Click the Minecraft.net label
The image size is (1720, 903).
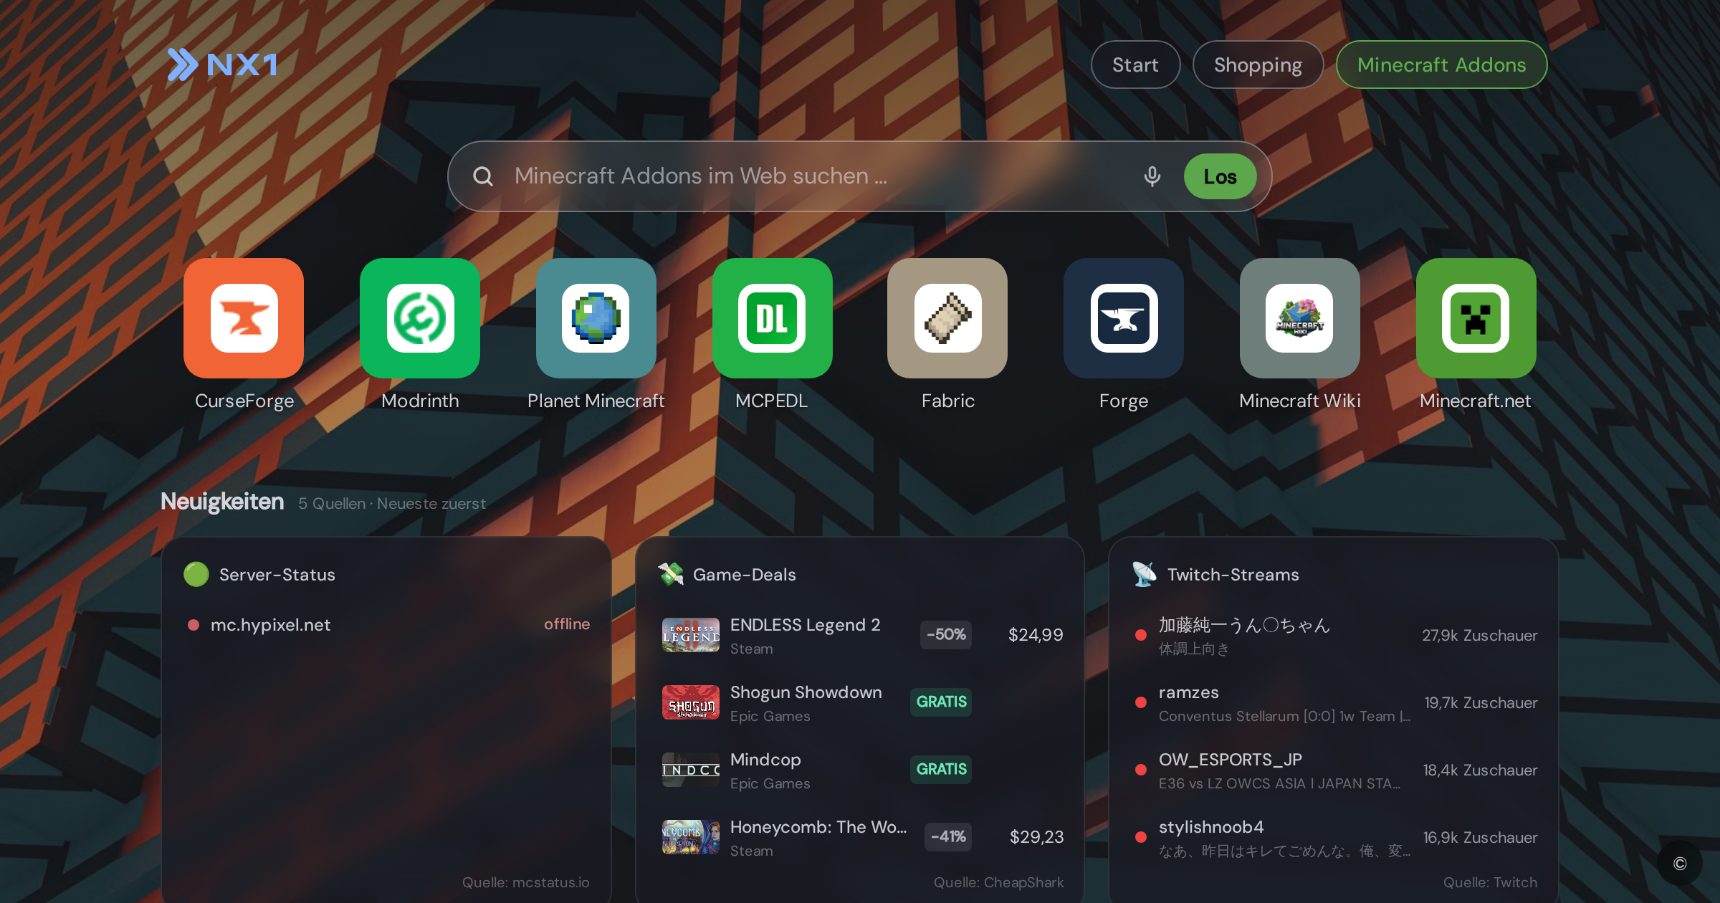pos(1476,401)
